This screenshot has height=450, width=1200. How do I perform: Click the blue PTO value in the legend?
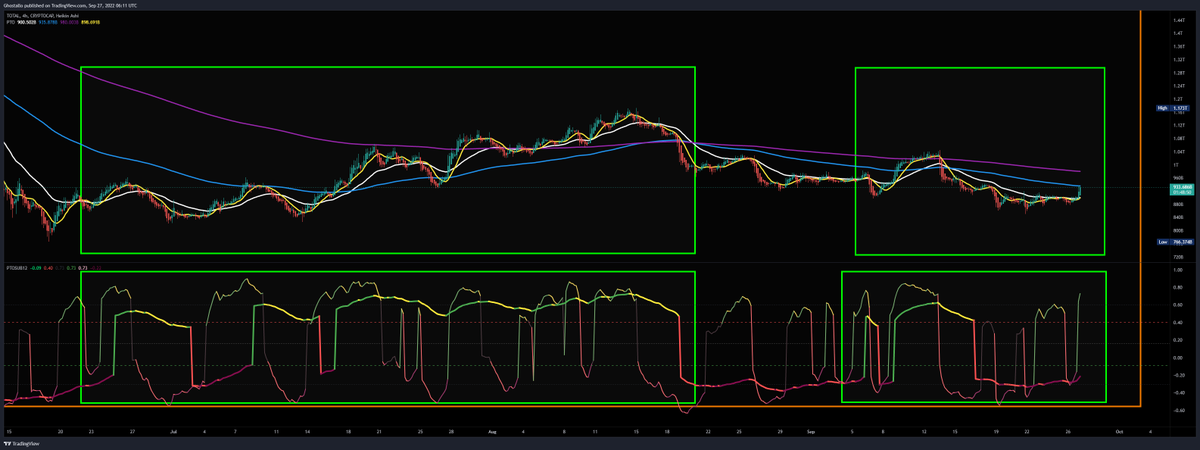tap(48, 22)
